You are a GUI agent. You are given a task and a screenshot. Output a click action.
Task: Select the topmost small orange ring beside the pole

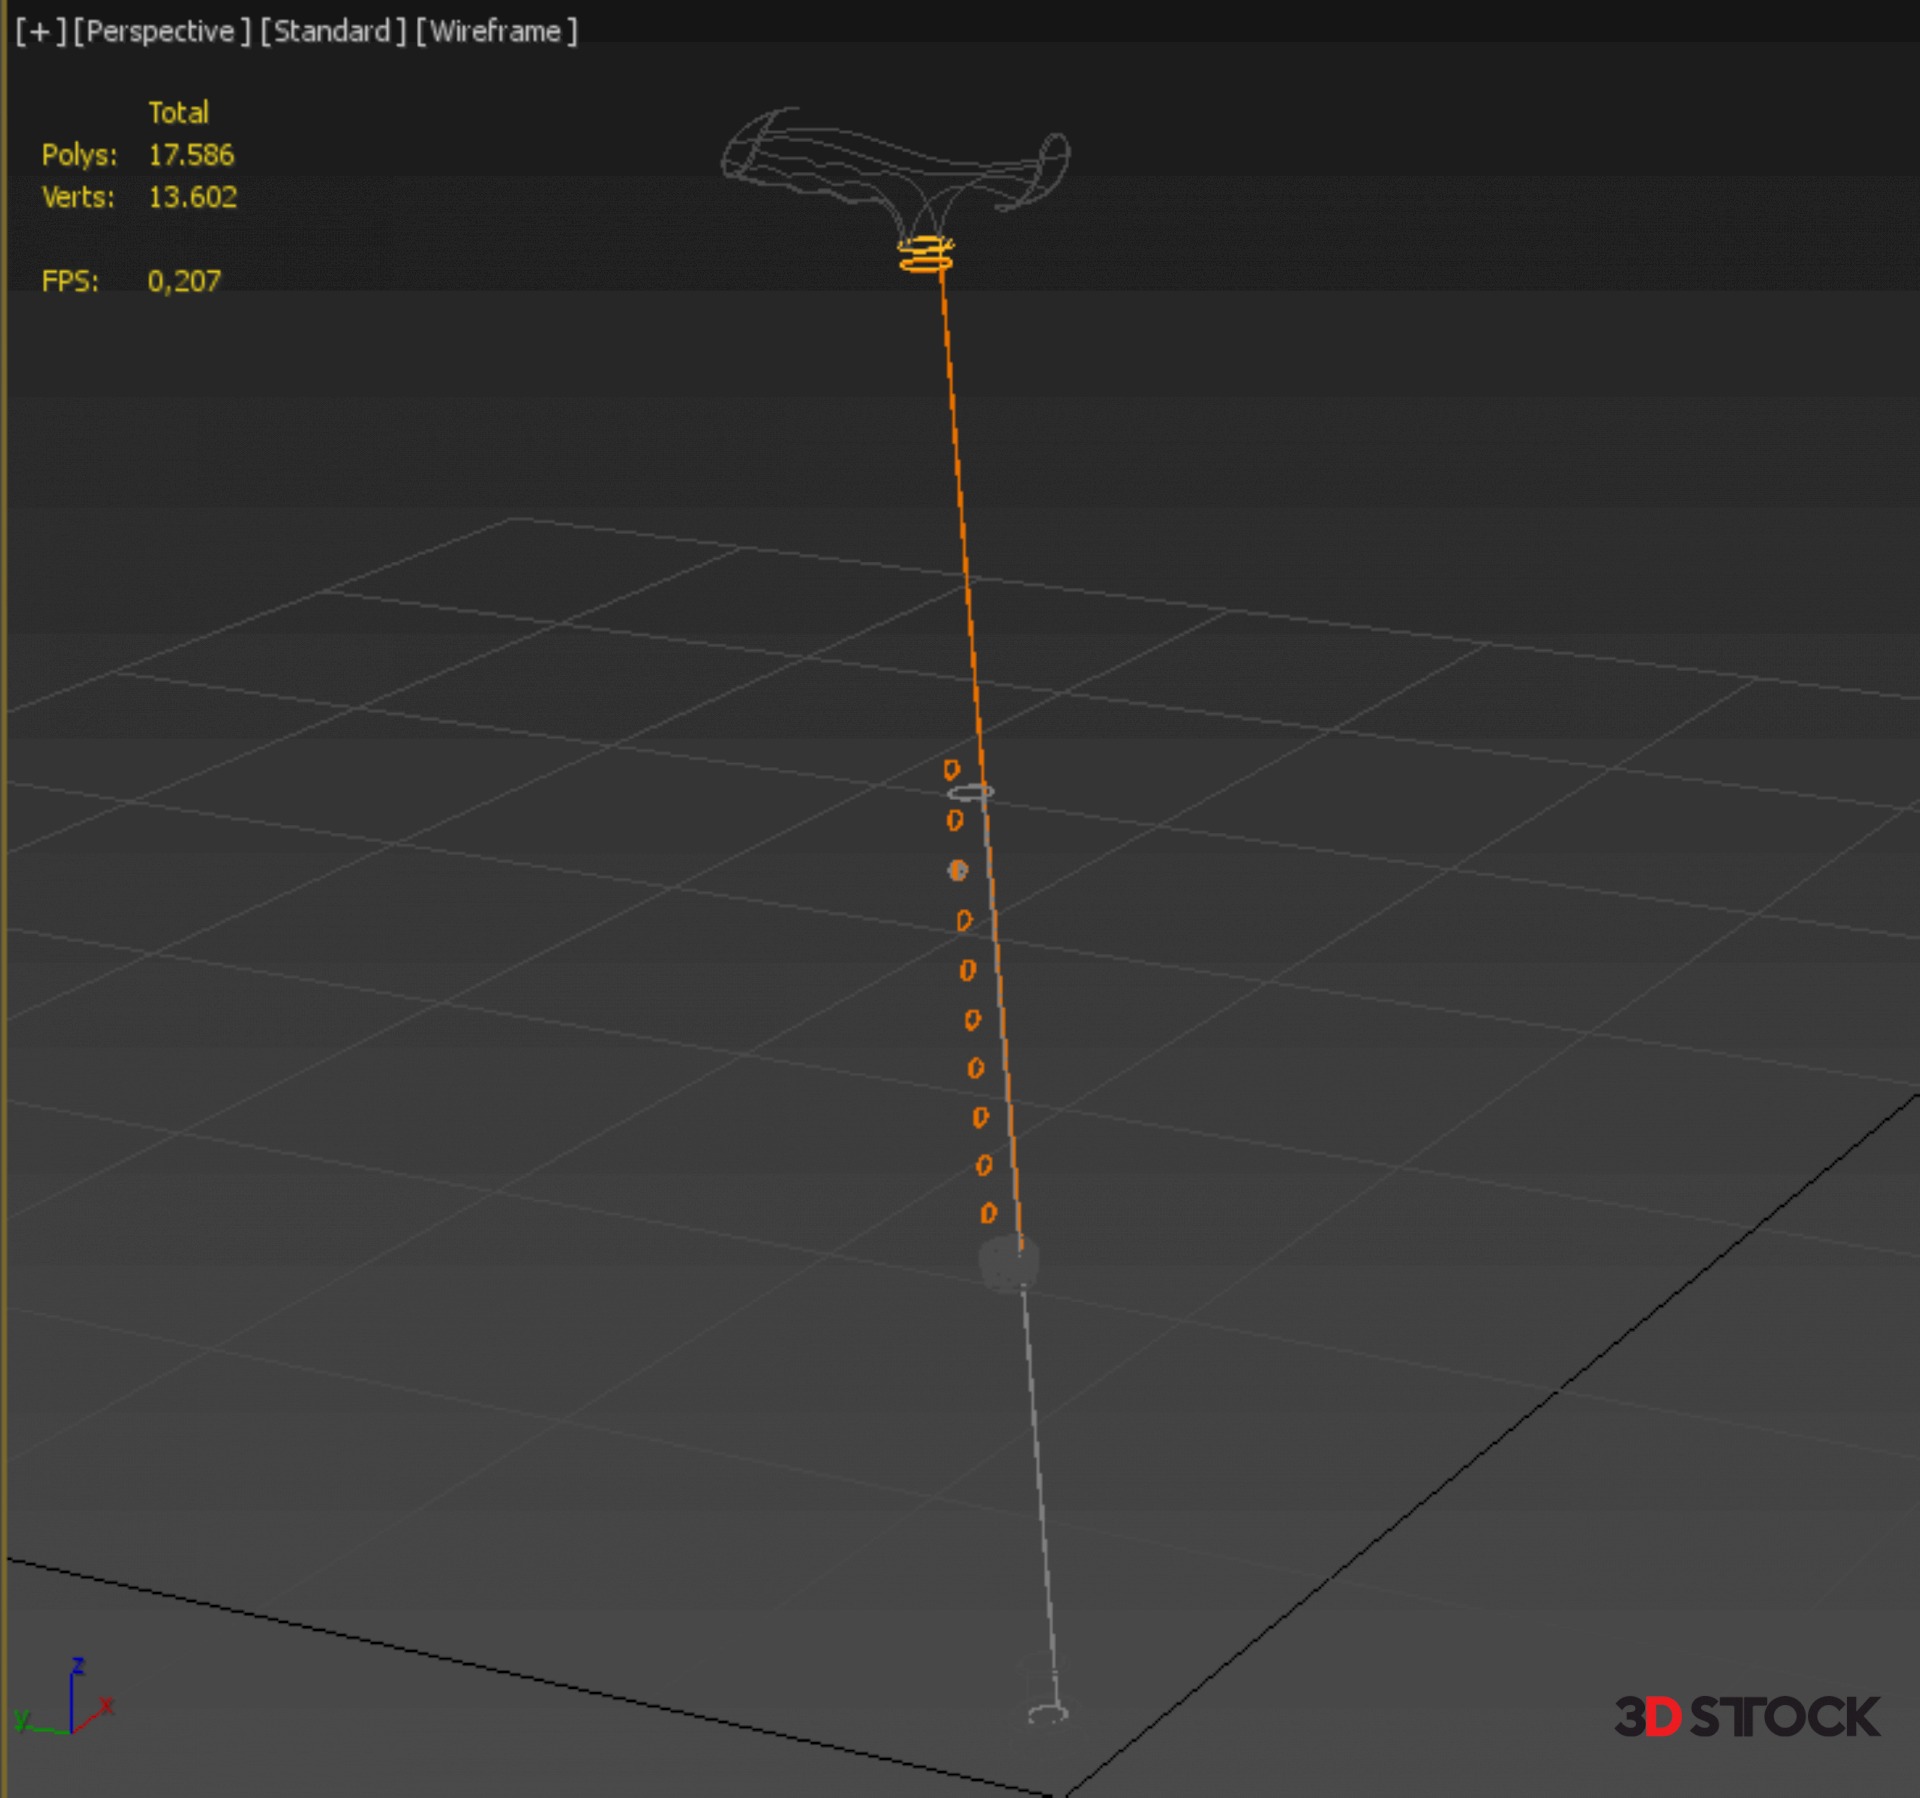(x=951, y=769)
